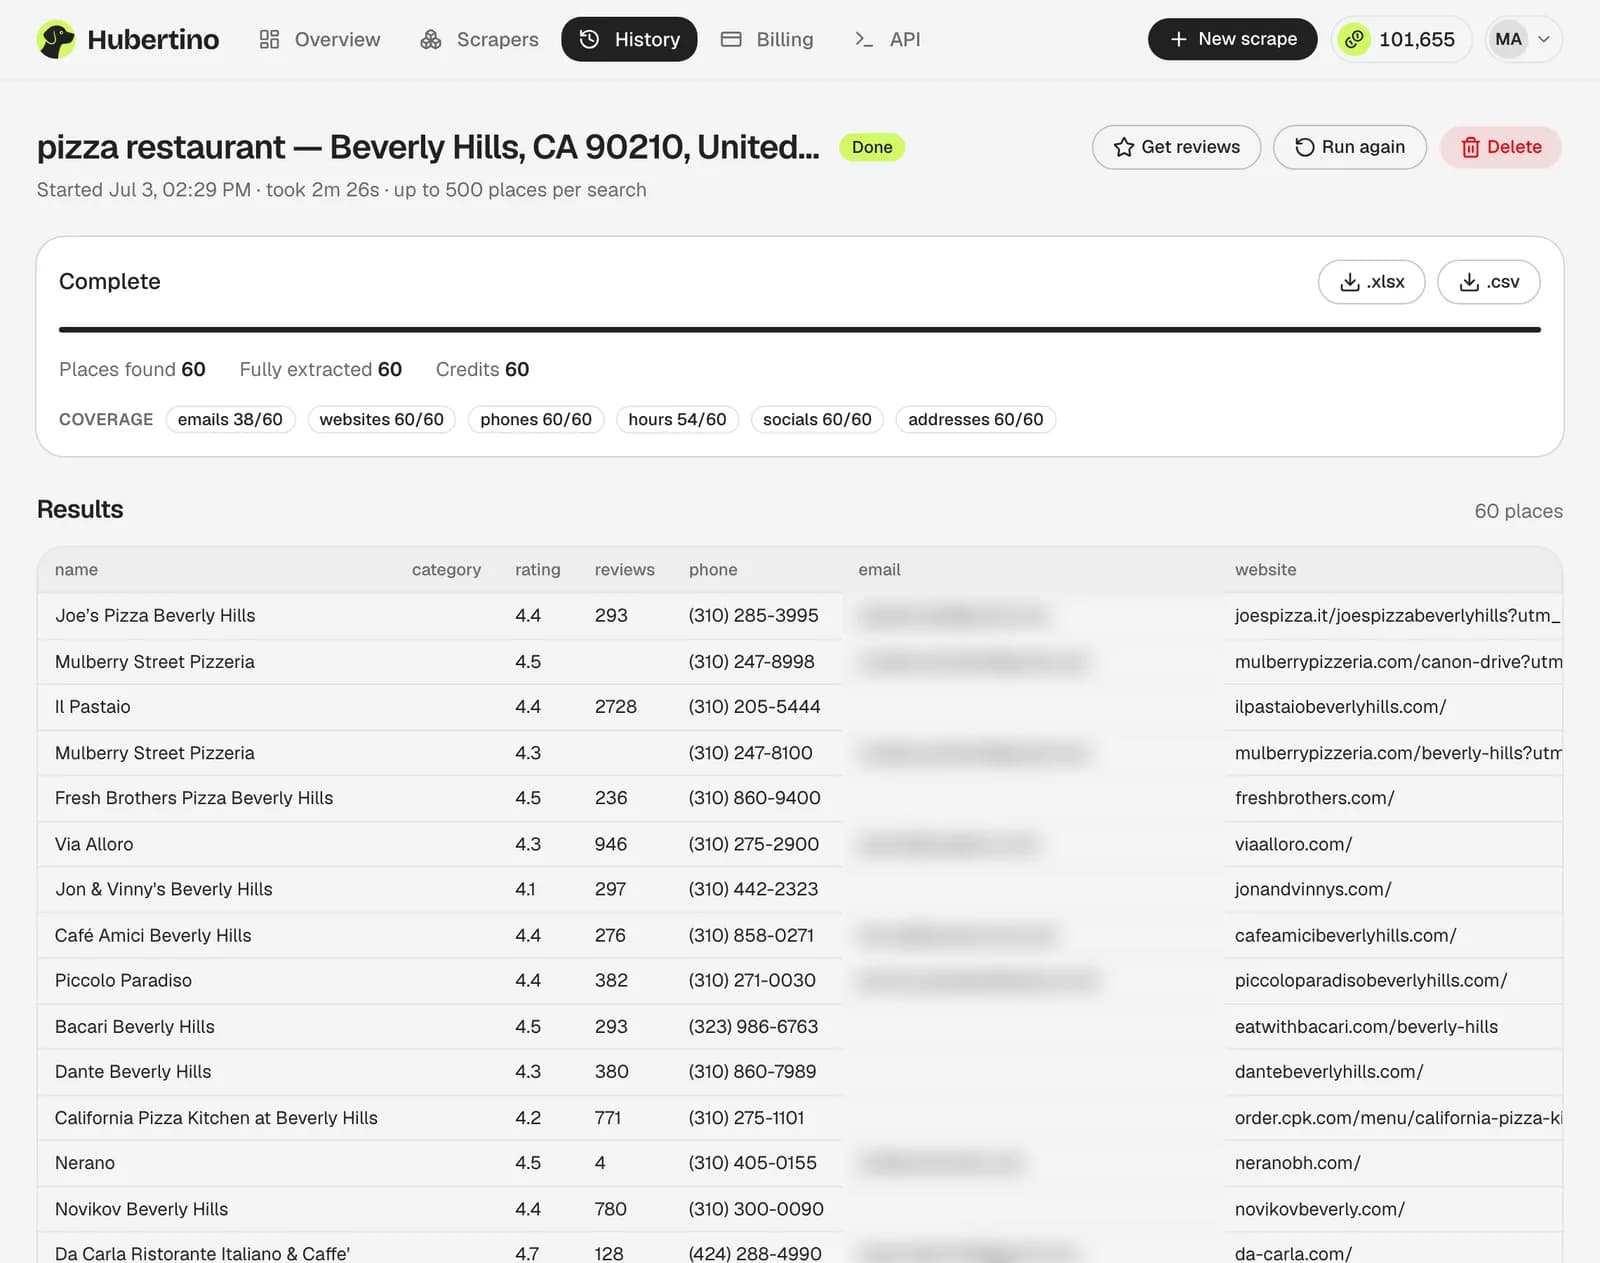Click the Nerano row name

[x=85, y=1163]
